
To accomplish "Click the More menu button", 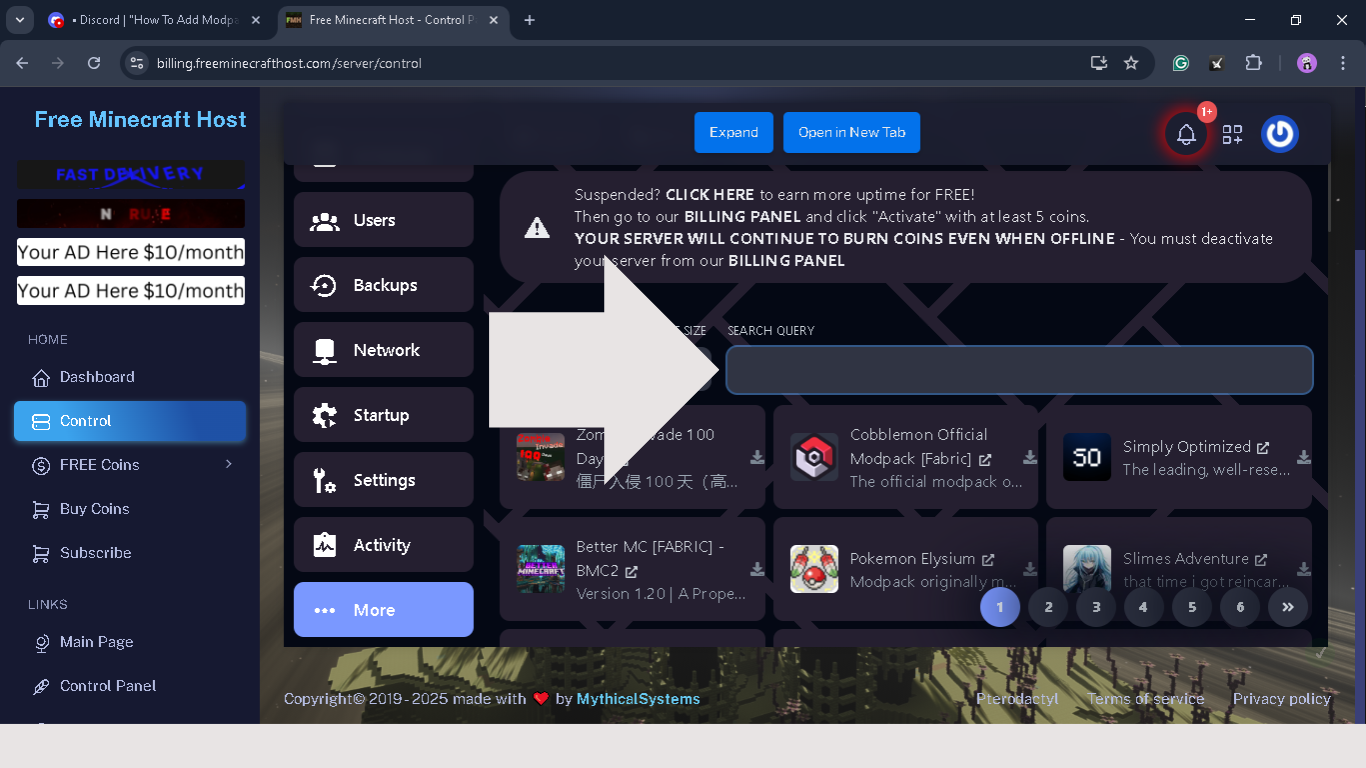I will tap(383, 610).
